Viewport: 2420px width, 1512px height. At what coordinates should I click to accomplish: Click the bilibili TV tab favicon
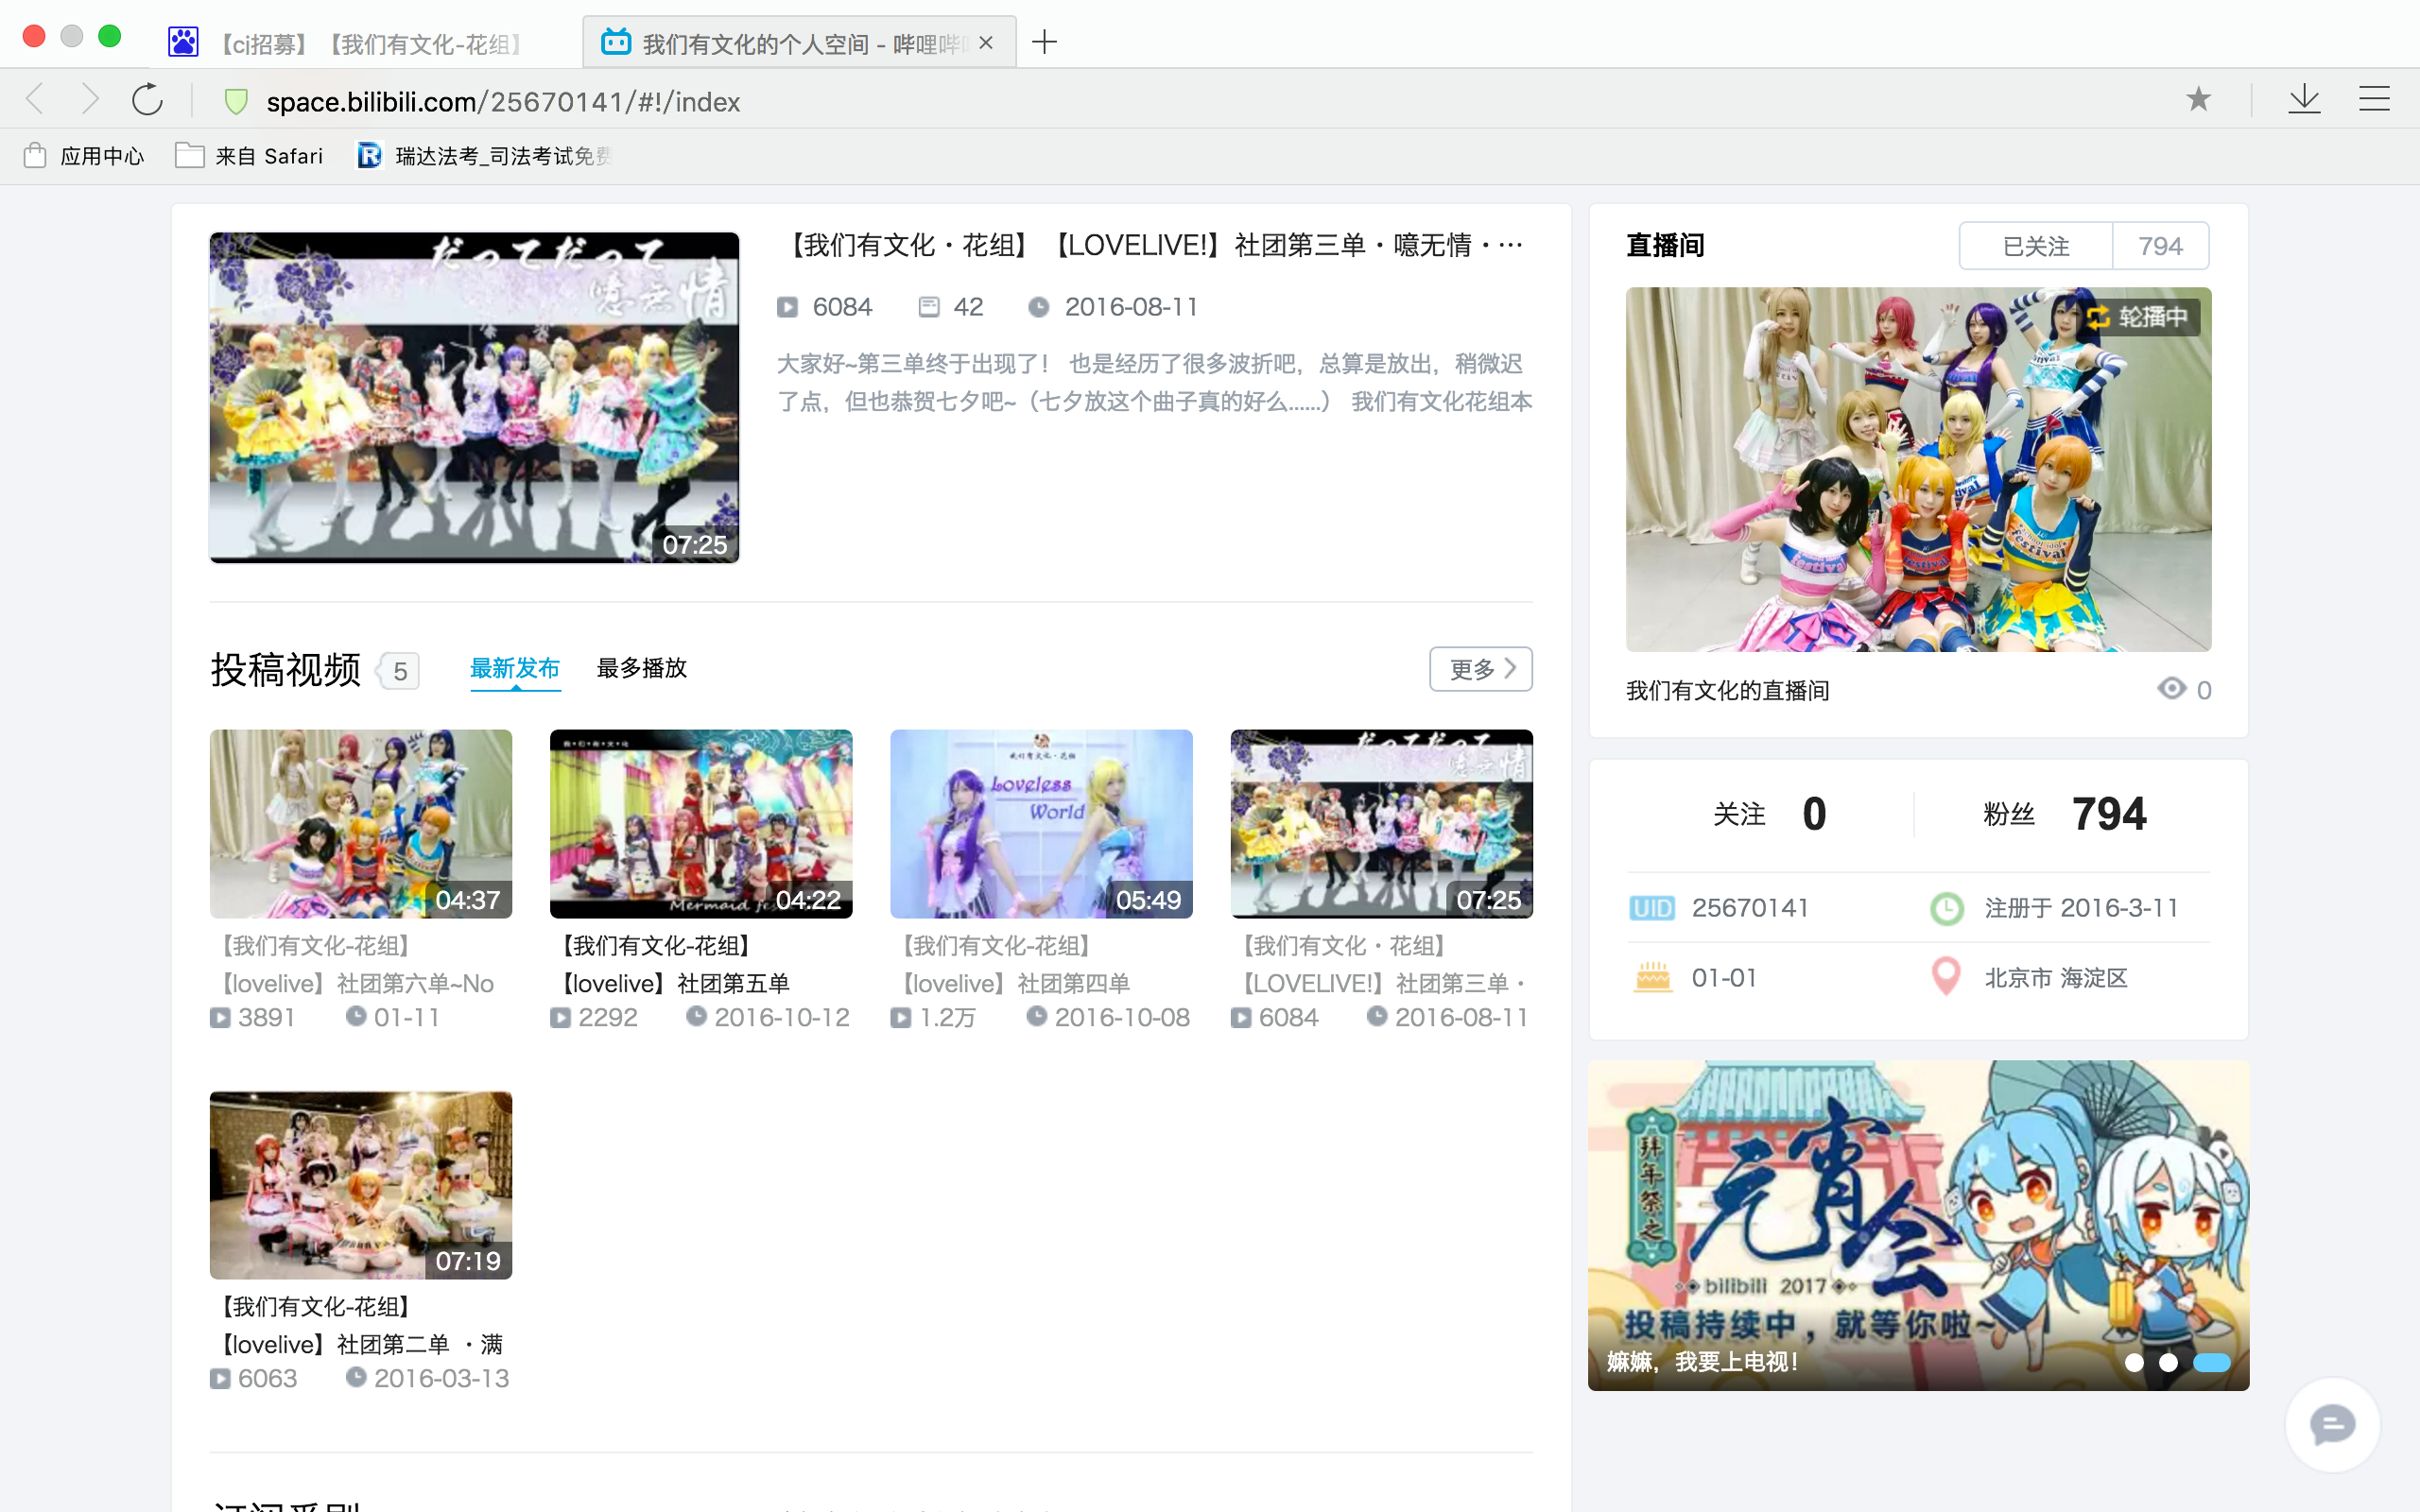click(616, 42)
